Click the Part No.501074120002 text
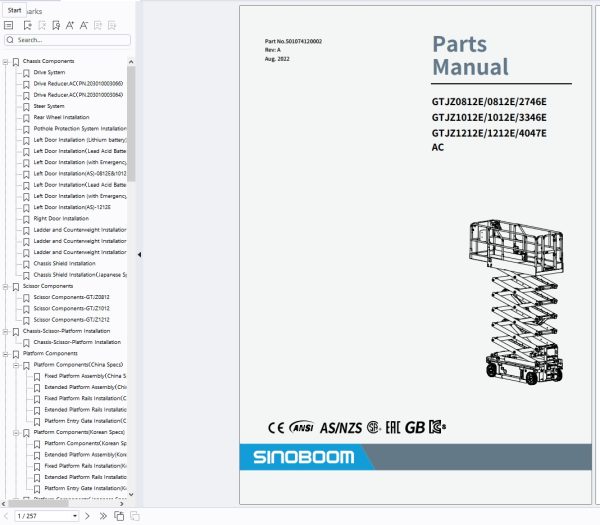The height and width of the screenshot is (525, 600). pos(293,41)
